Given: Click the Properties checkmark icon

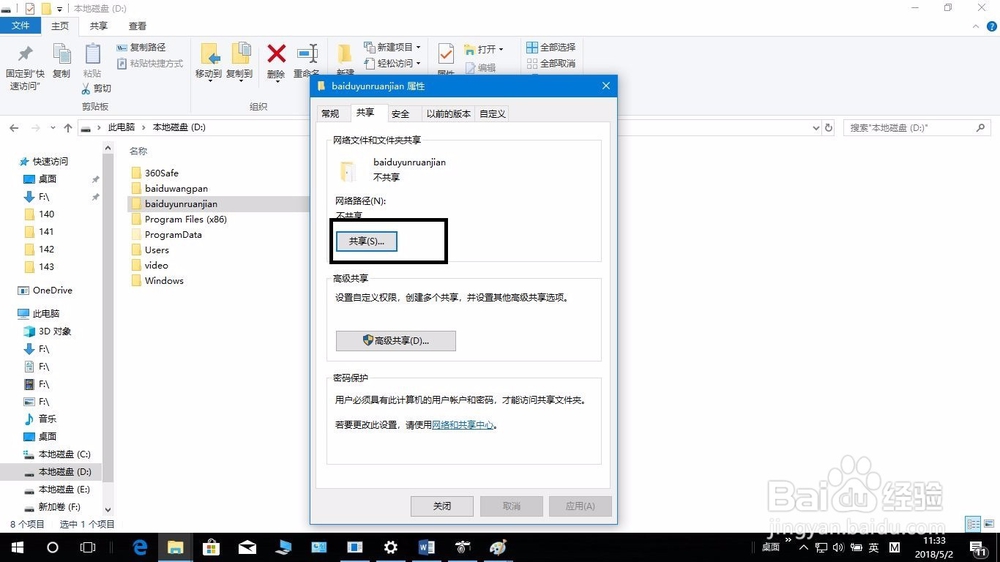Looking at the screenshot, I should click(446, 55).
